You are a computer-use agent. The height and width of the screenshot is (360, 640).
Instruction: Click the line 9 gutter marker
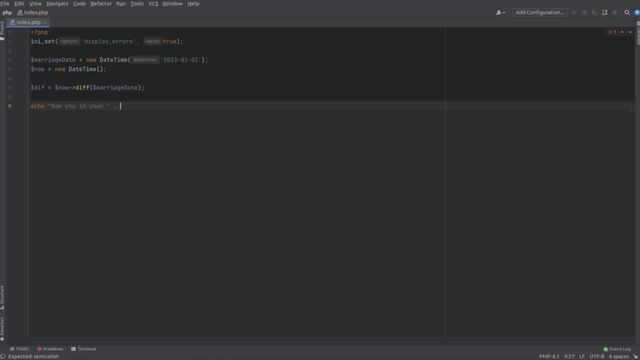click(x=10, y=106)
